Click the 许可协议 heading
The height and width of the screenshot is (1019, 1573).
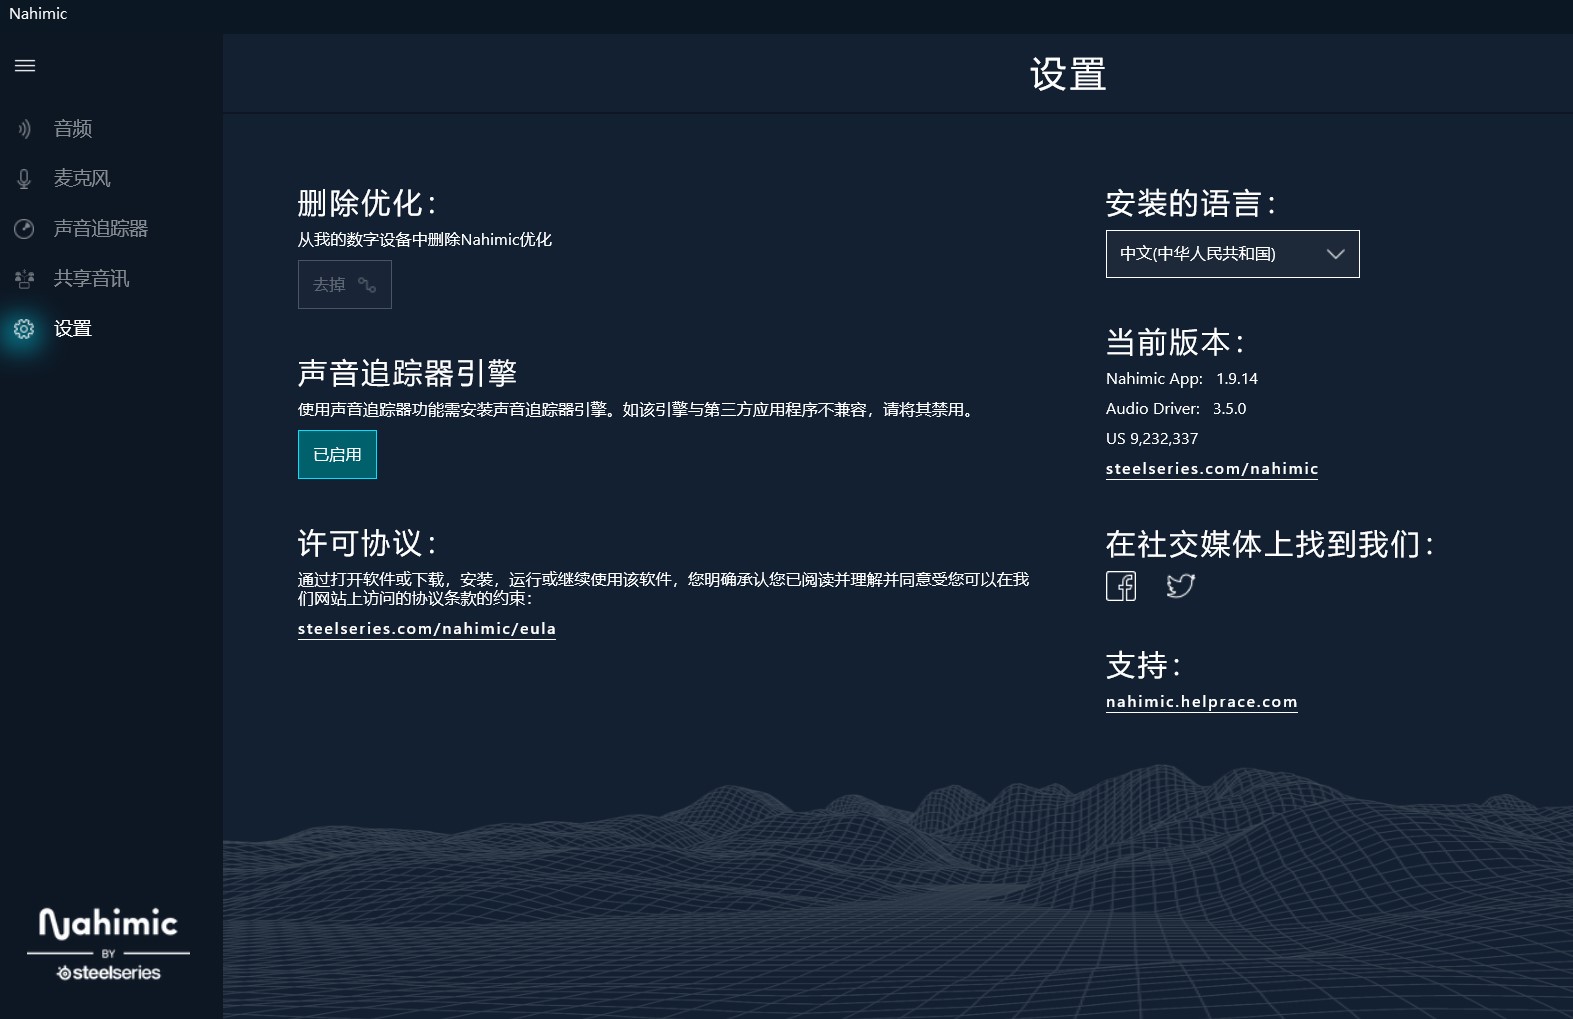point(368,544)
